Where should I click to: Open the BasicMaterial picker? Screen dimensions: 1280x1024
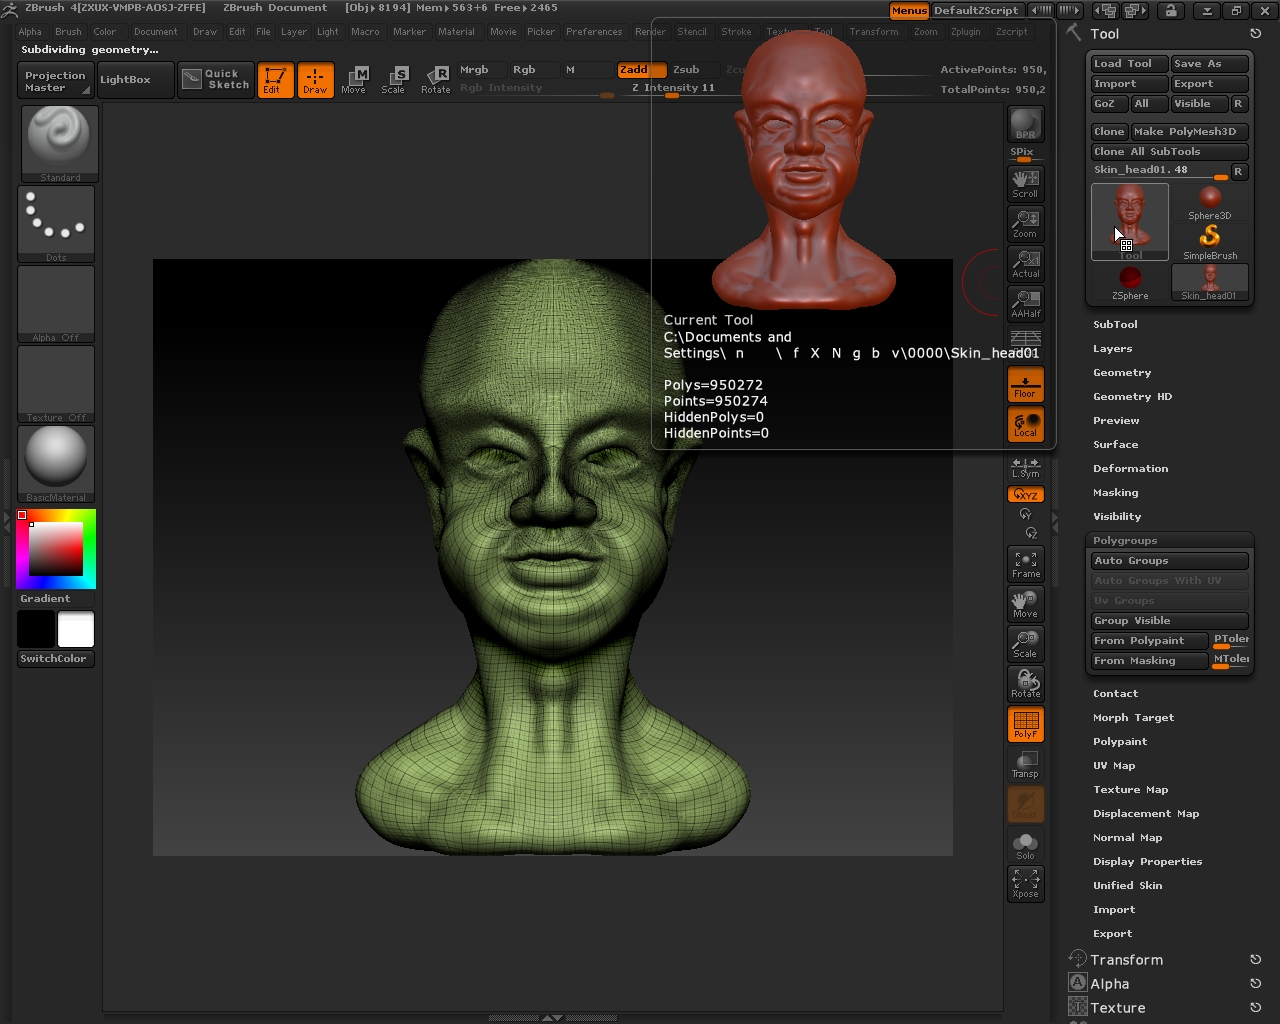pos(56,464)
